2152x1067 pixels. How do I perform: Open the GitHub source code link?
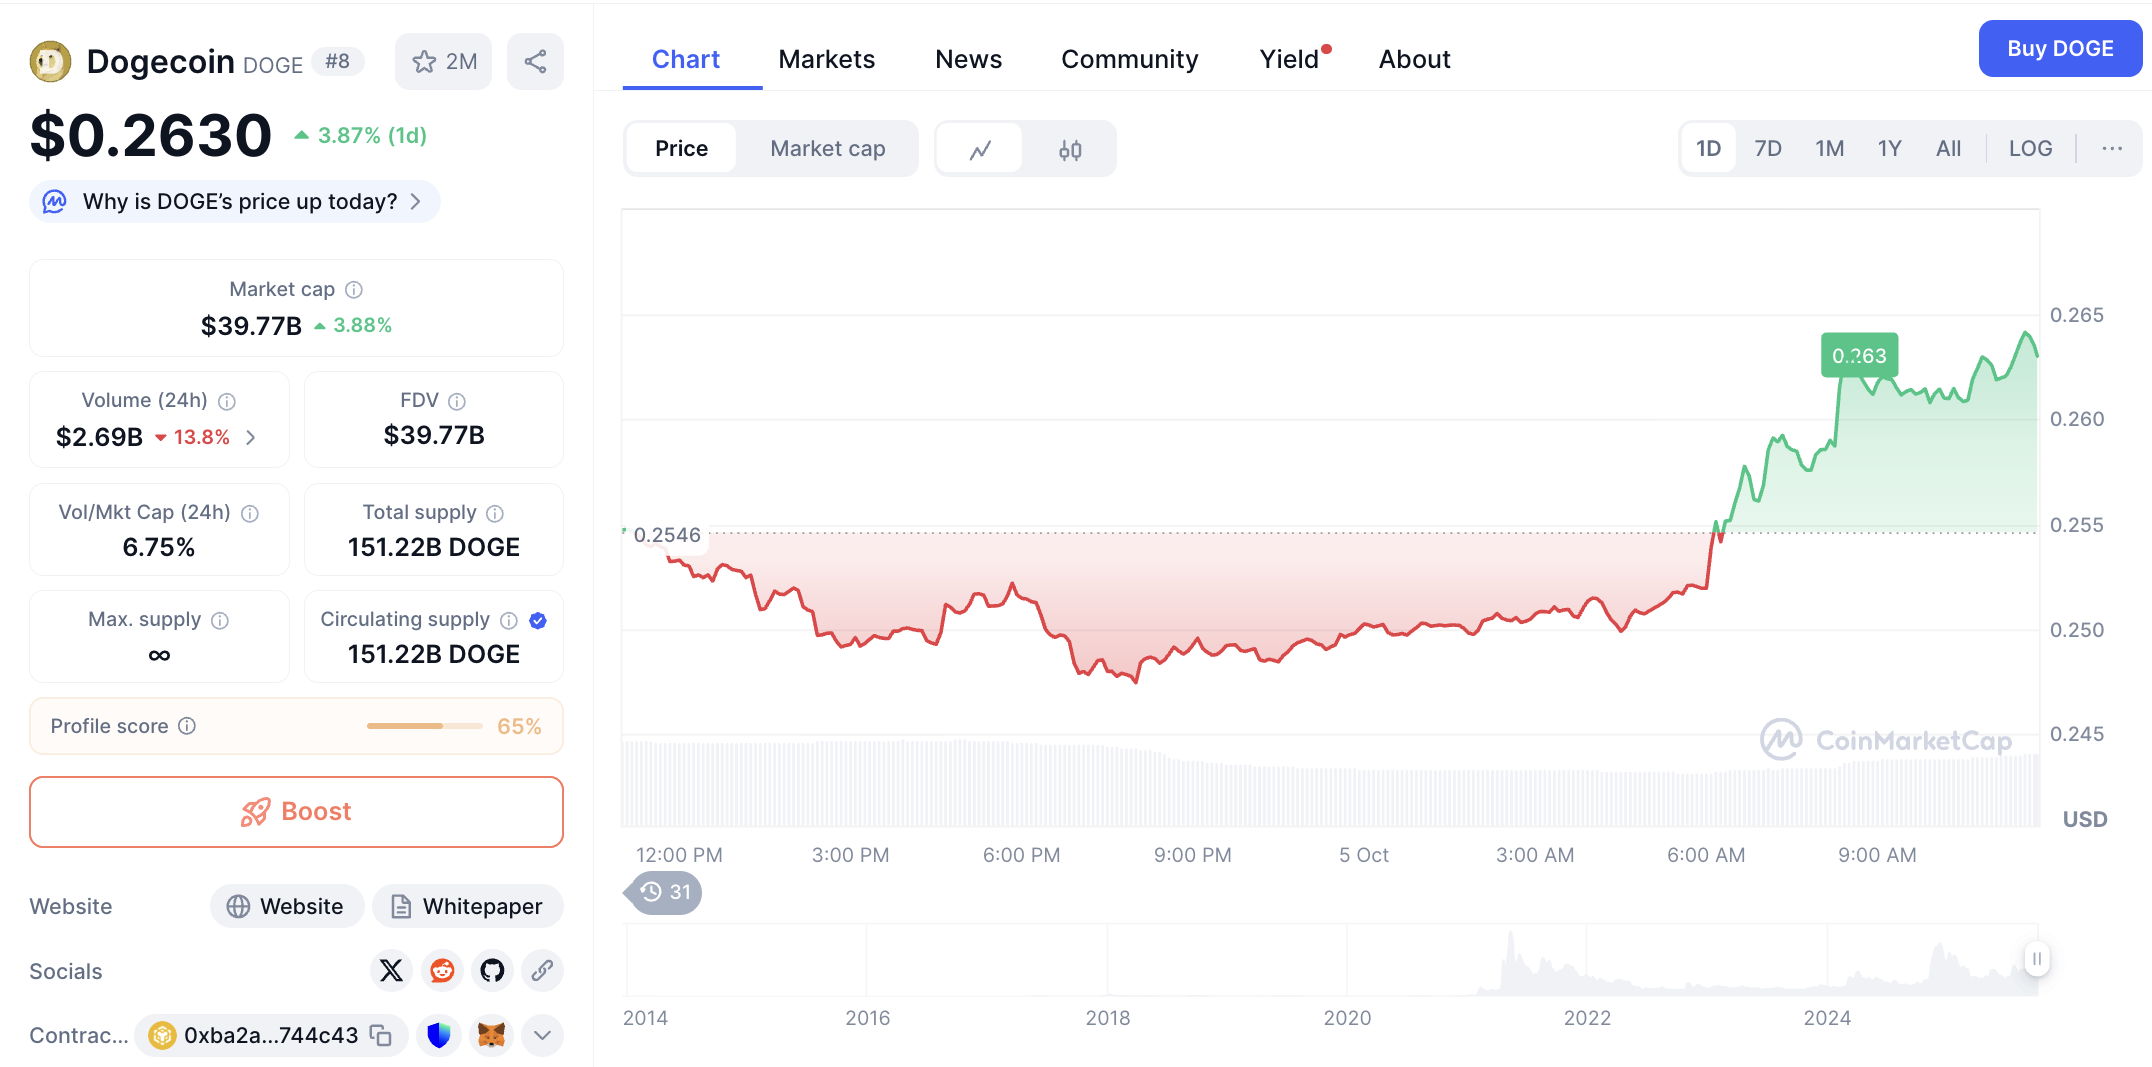point(492,970)
